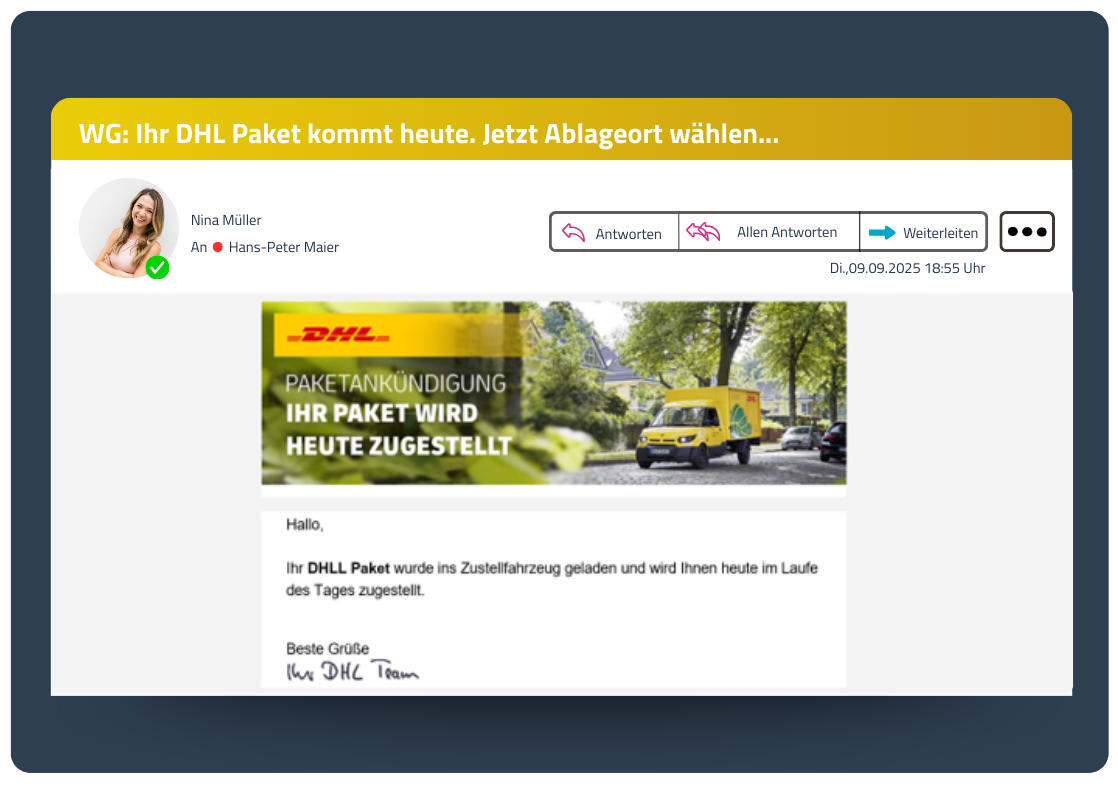
Task: Click the blue forward arrow icon
Action: click(x=882, y=232)
